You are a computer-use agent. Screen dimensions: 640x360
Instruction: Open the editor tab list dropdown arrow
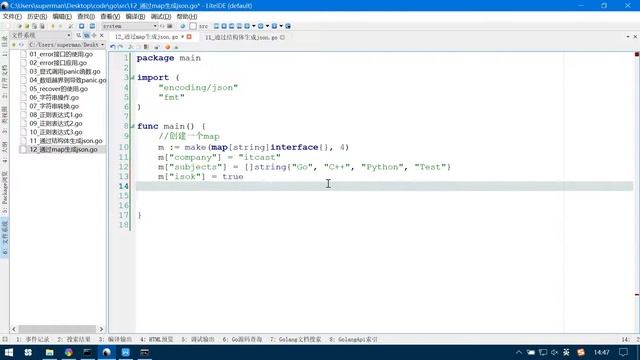628,37
